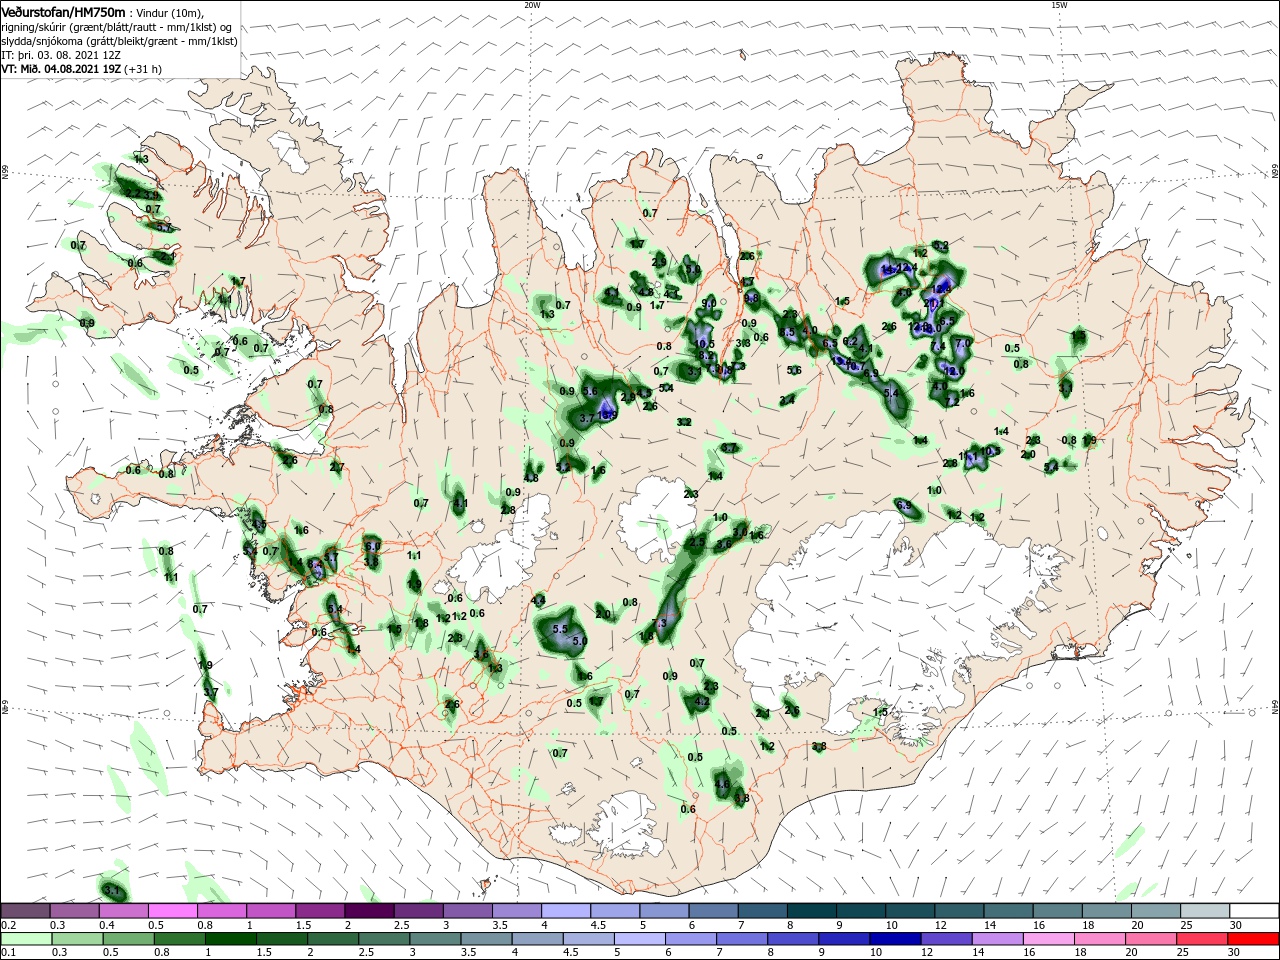Click the Veðurstofan/HM750m map title
Screen dimensions: 1280x960
[x=64, y=12]
